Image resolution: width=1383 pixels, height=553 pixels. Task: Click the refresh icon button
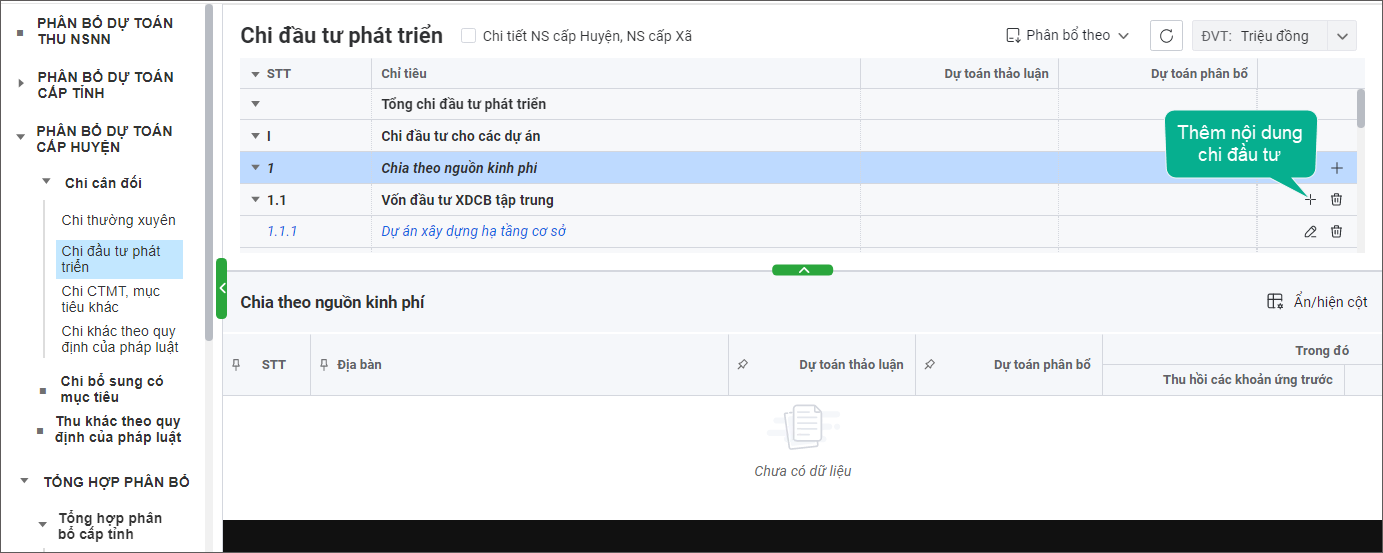[1166, 36]
